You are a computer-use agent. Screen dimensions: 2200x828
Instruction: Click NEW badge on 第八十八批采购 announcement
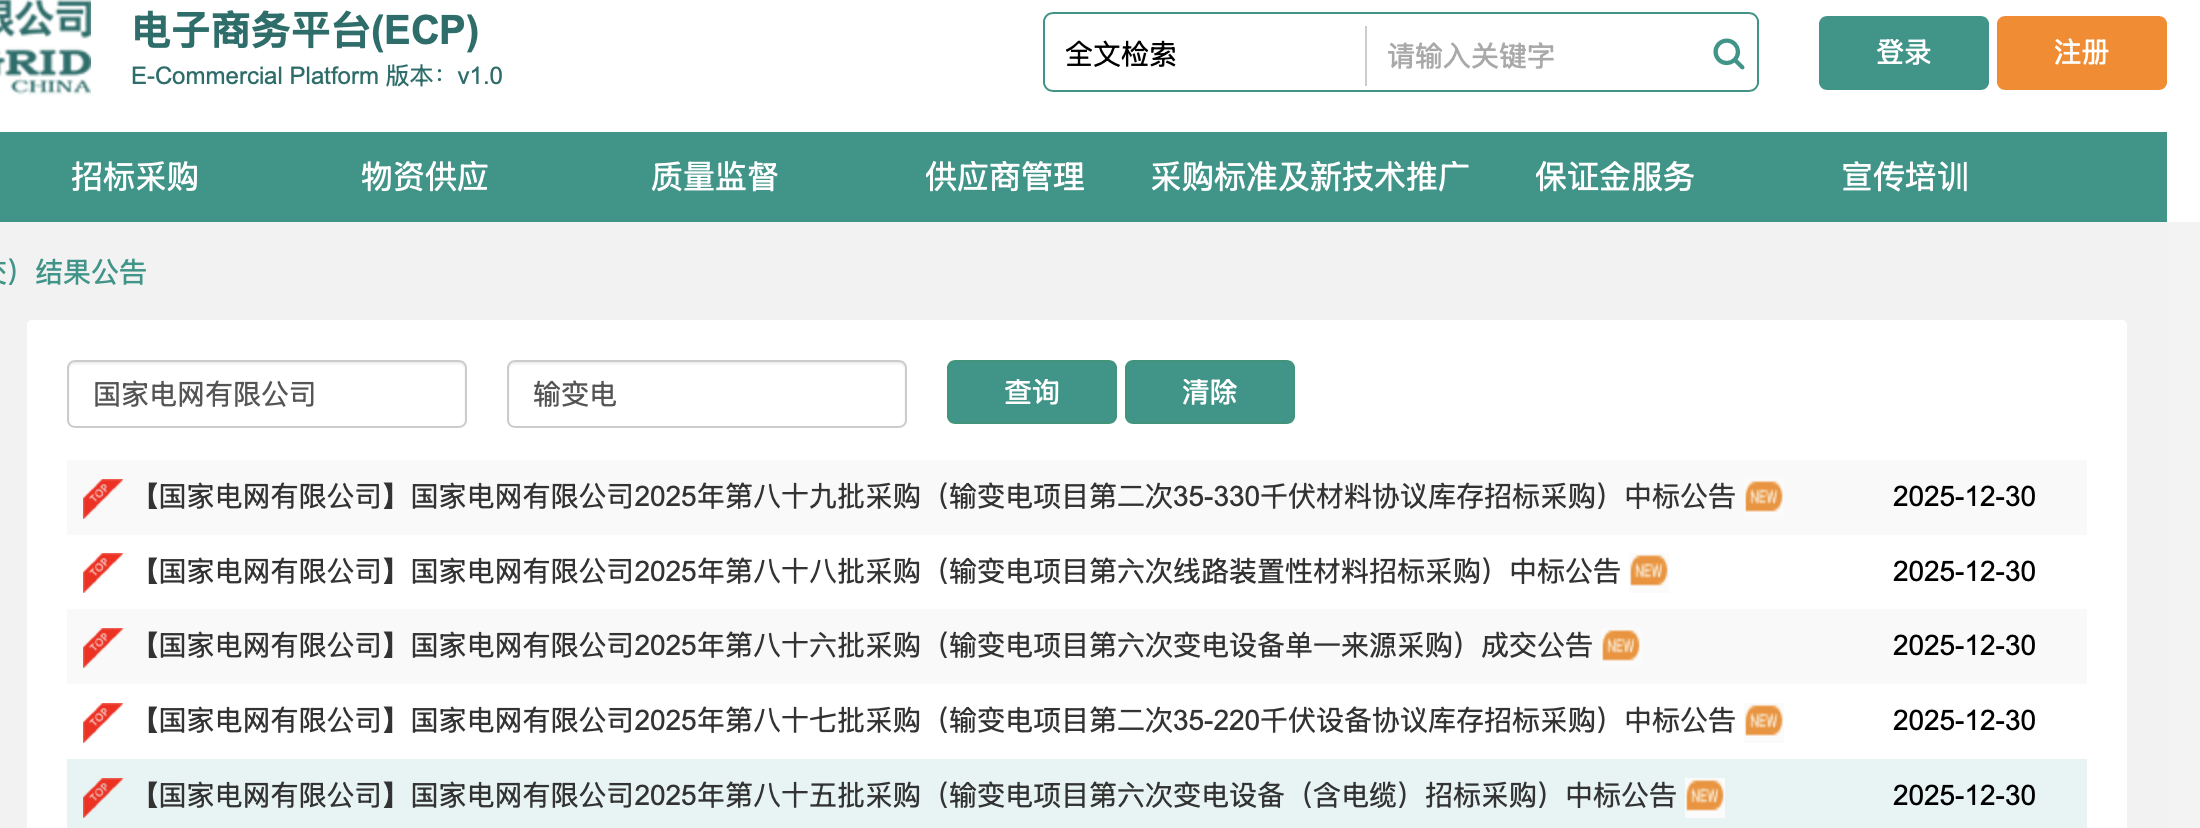(x=1649, y=571)
